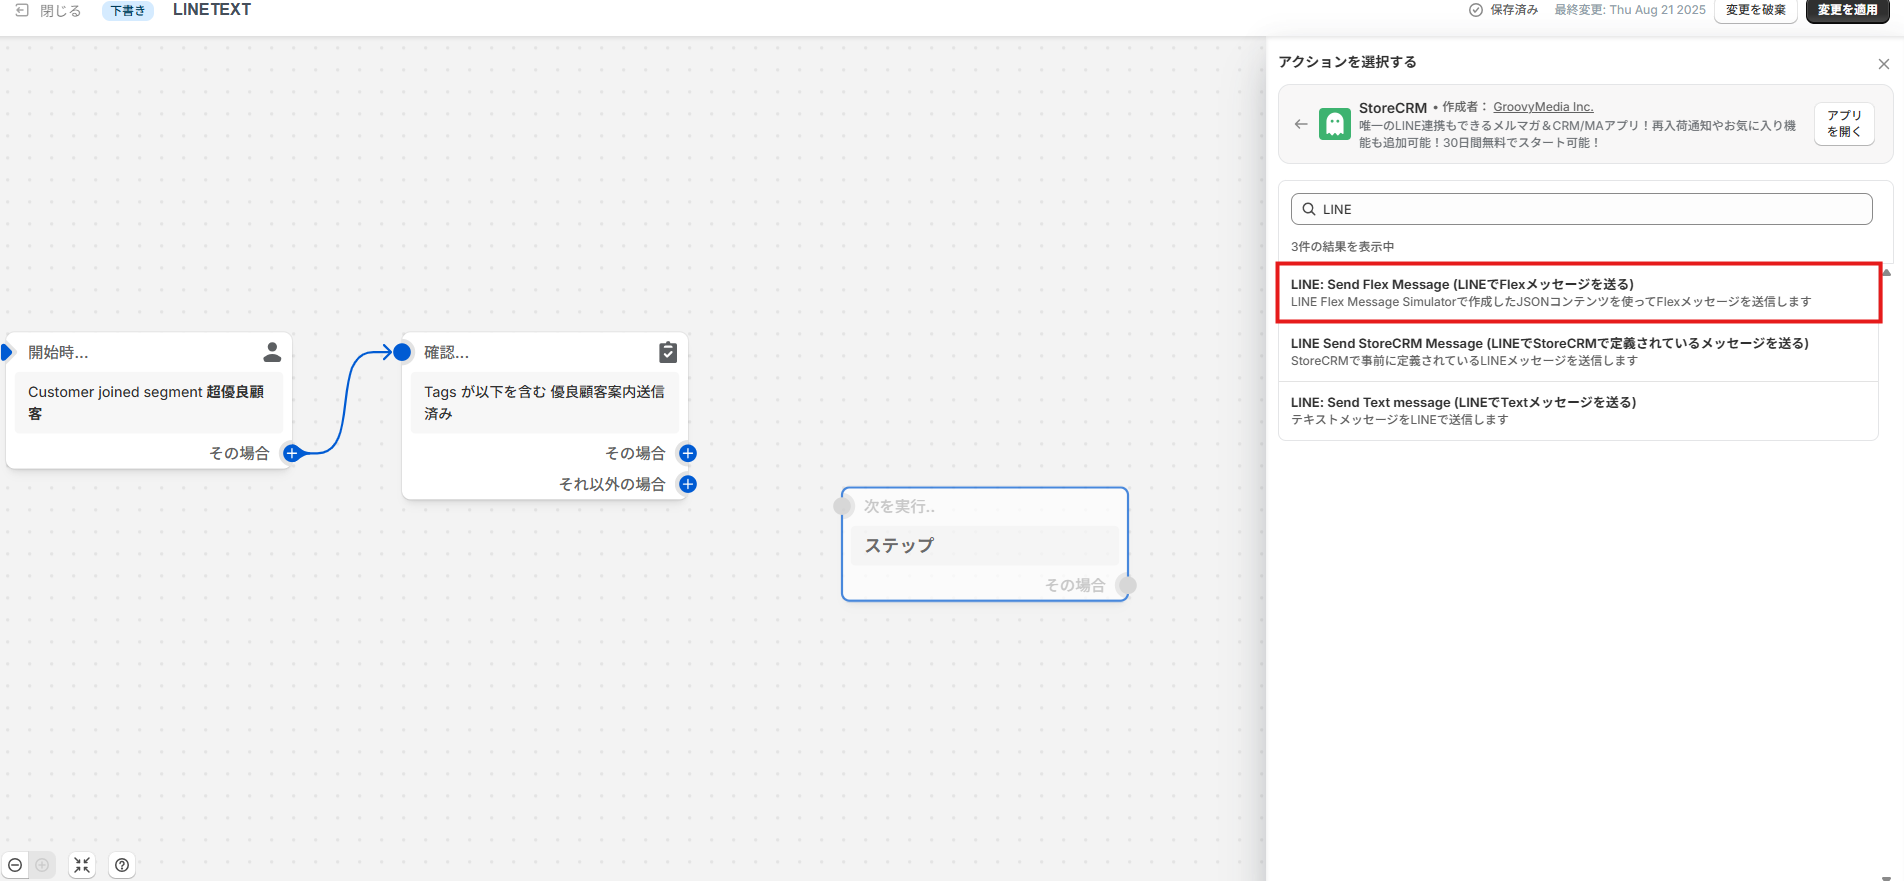Open the Customer joined segment trigger card

point(148,403)
